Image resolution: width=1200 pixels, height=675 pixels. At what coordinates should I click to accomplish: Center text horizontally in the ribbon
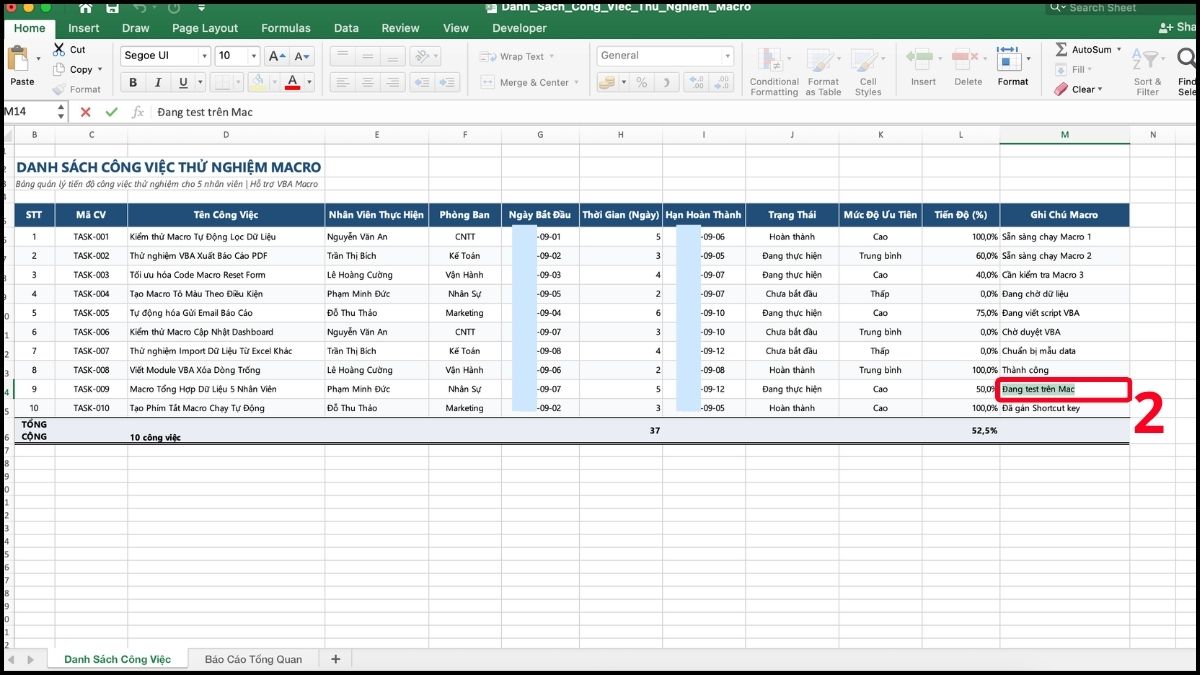point(367,83)
